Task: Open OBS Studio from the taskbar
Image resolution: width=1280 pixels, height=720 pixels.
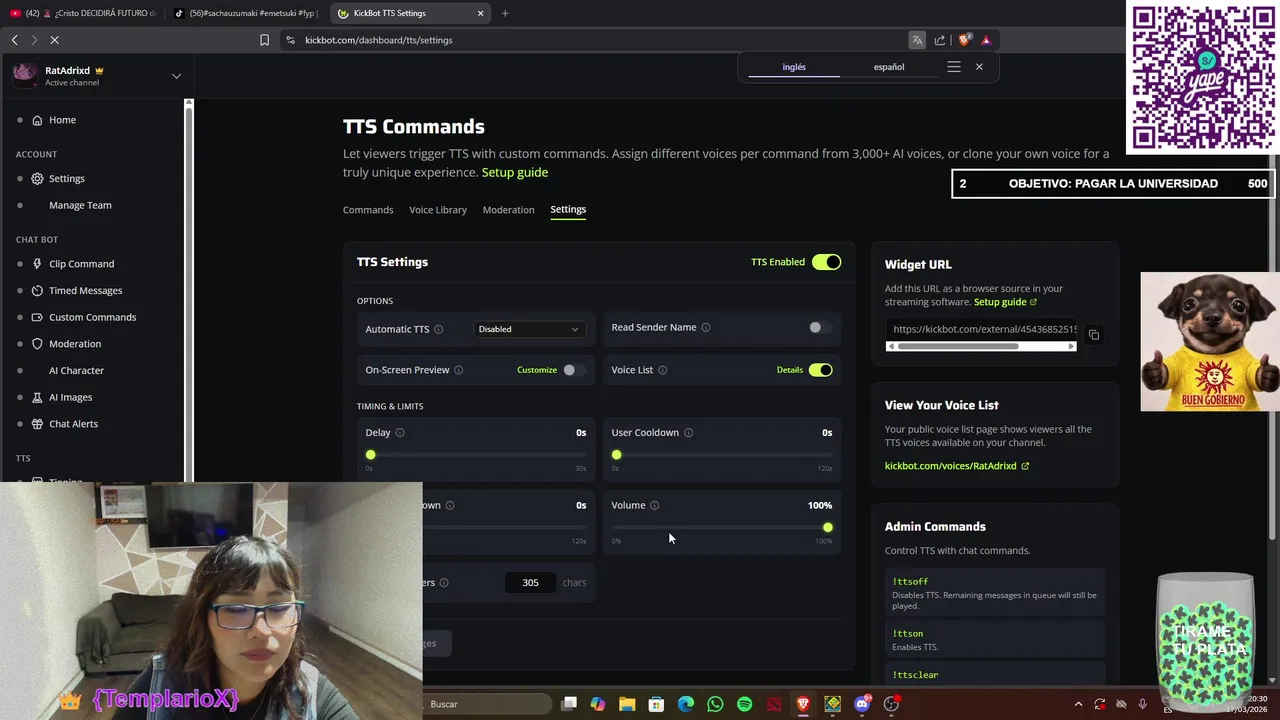Action: tap(891, 704)
